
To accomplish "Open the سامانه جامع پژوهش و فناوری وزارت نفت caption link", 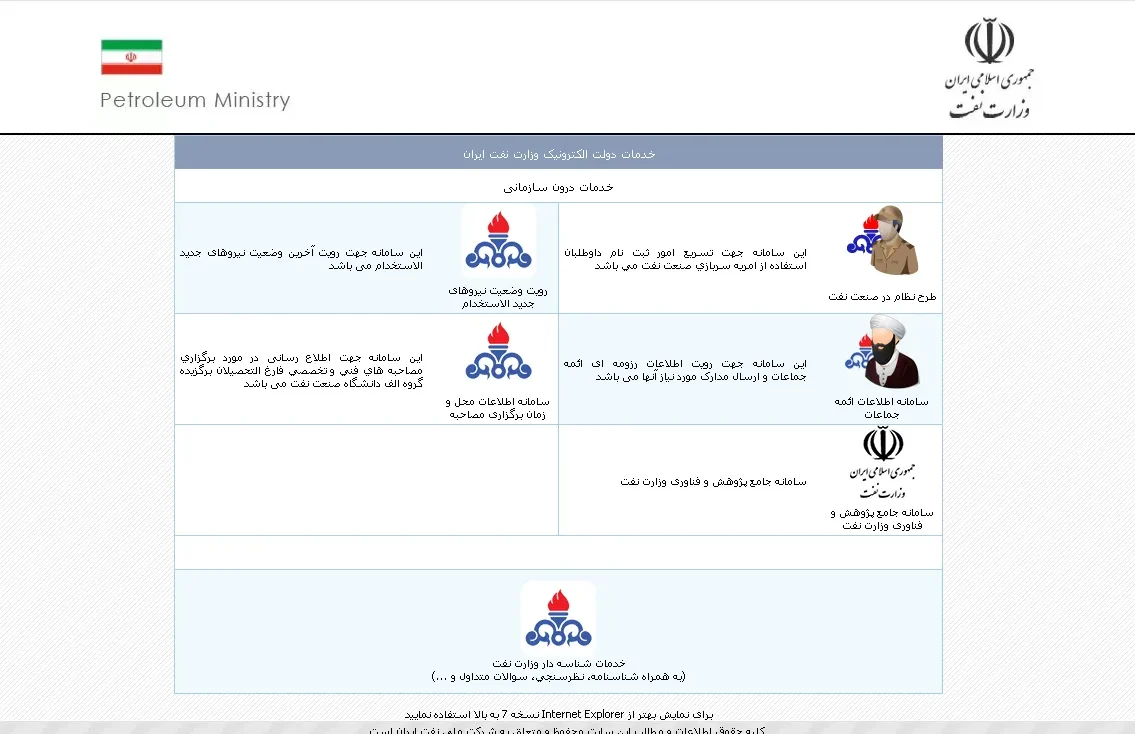I will click(882, 519).
